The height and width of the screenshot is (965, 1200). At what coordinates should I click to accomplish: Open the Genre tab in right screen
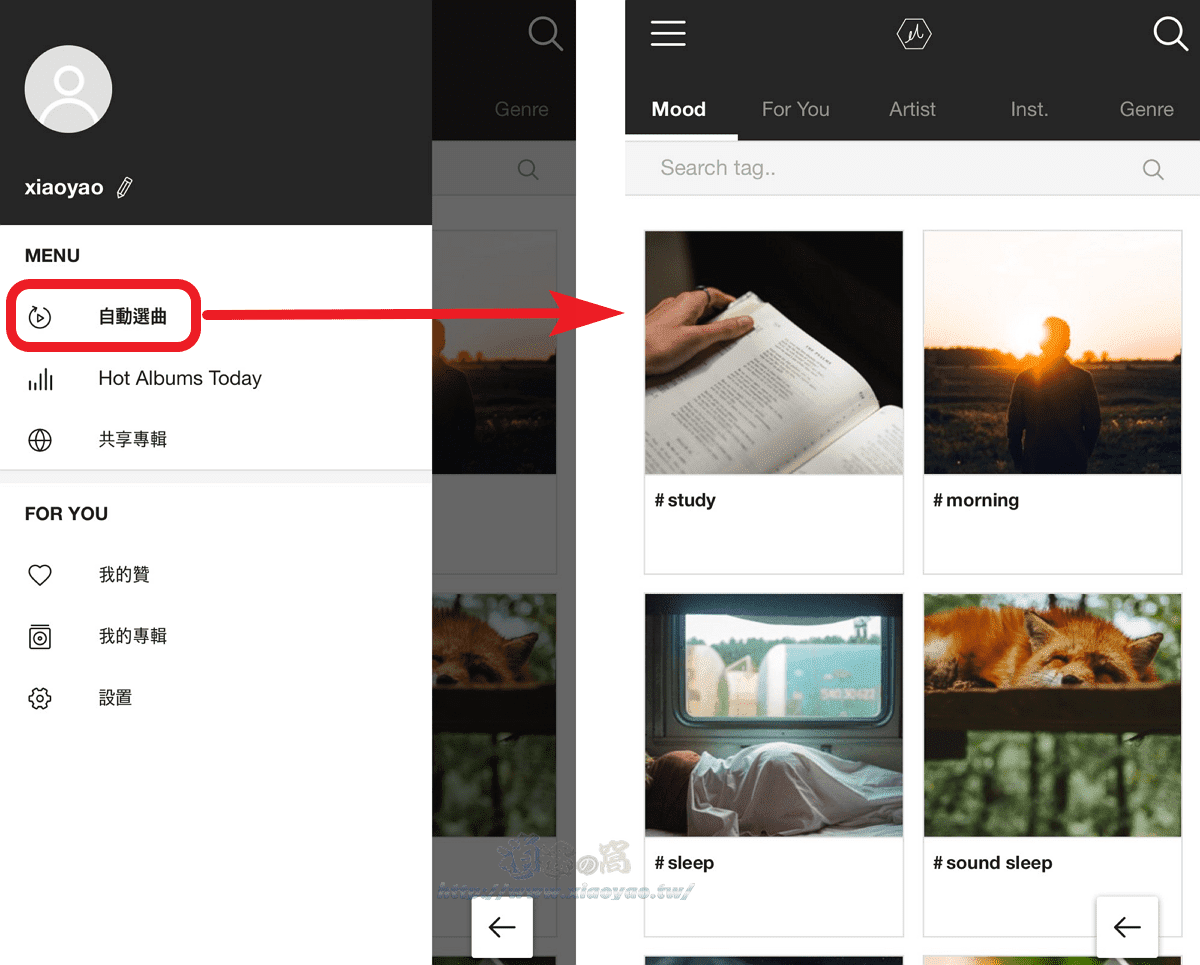click(x=1147, y=109)
